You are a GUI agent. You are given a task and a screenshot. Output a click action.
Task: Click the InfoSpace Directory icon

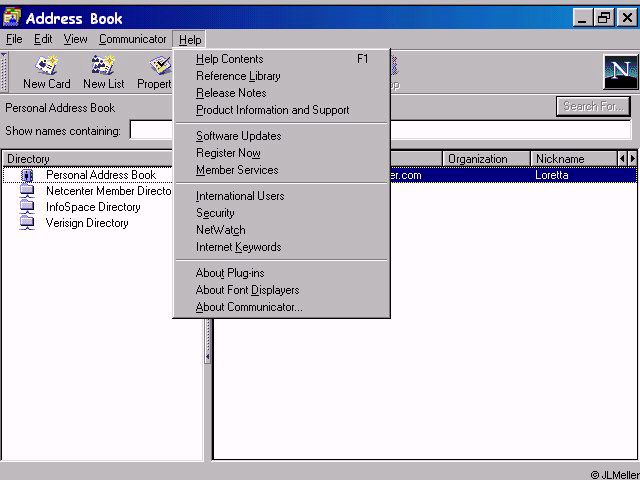pyautogui.click(x=27, y=207)
